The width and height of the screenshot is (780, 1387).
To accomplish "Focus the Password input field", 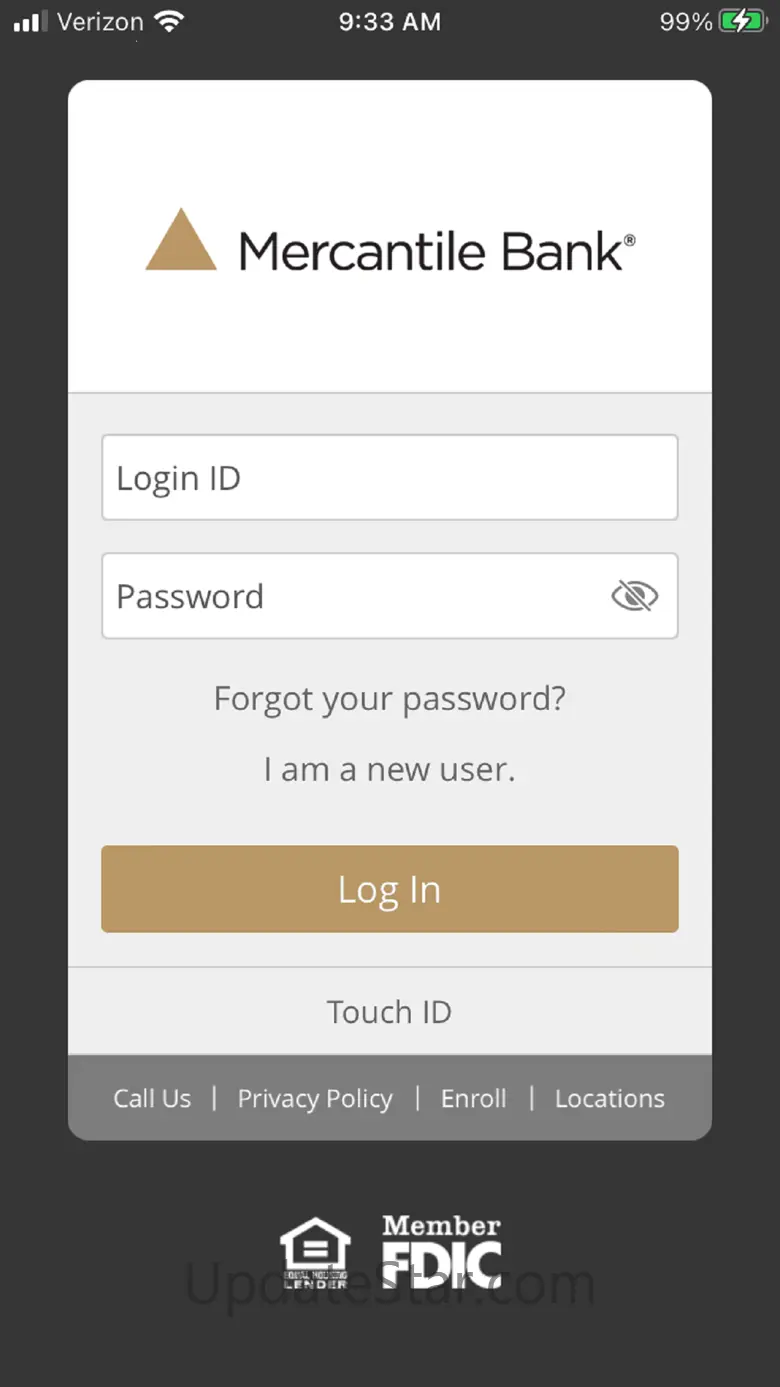I will click(350, 597).
